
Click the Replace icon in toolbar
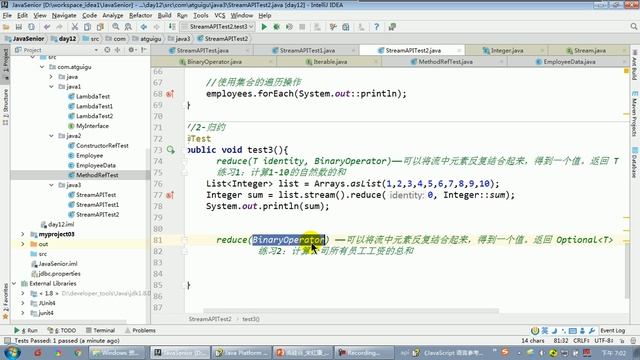click(128, 27)
